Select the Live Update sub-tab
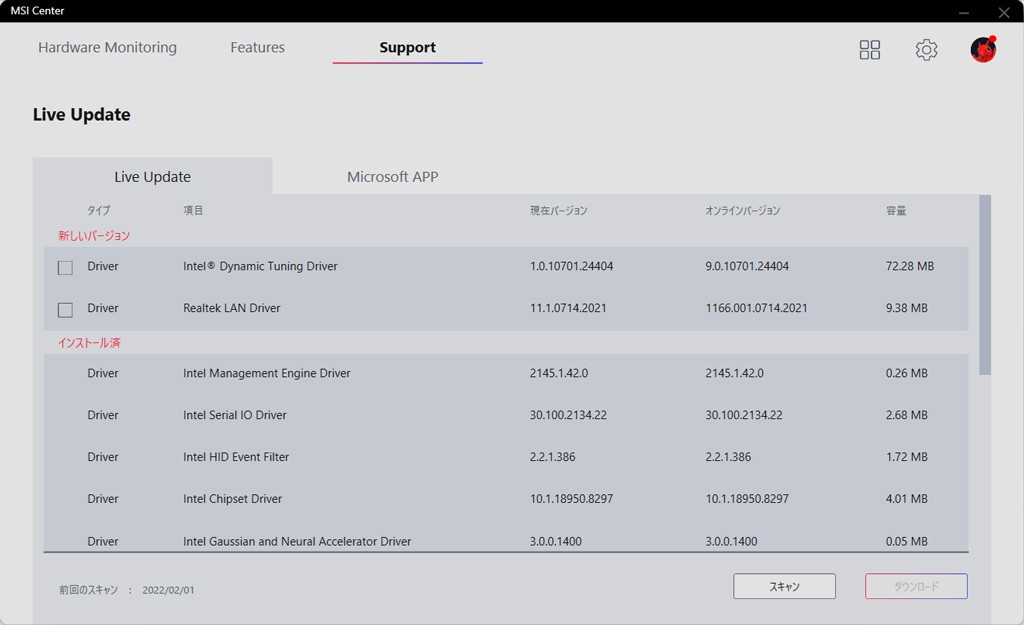This screenshot has width=1024, height=625. (x=152, y=177)
